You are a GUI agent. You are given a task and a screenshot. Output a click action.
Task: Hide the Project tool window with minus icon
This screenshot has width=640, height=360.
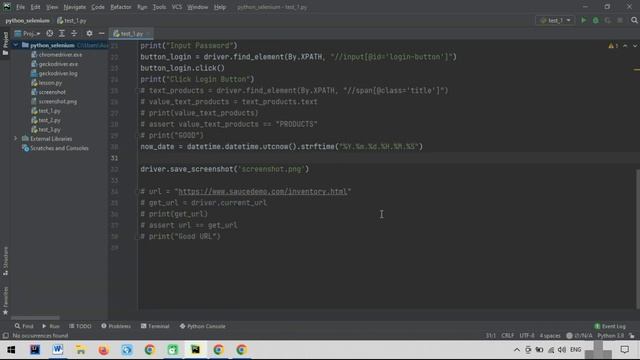(101, 33)
